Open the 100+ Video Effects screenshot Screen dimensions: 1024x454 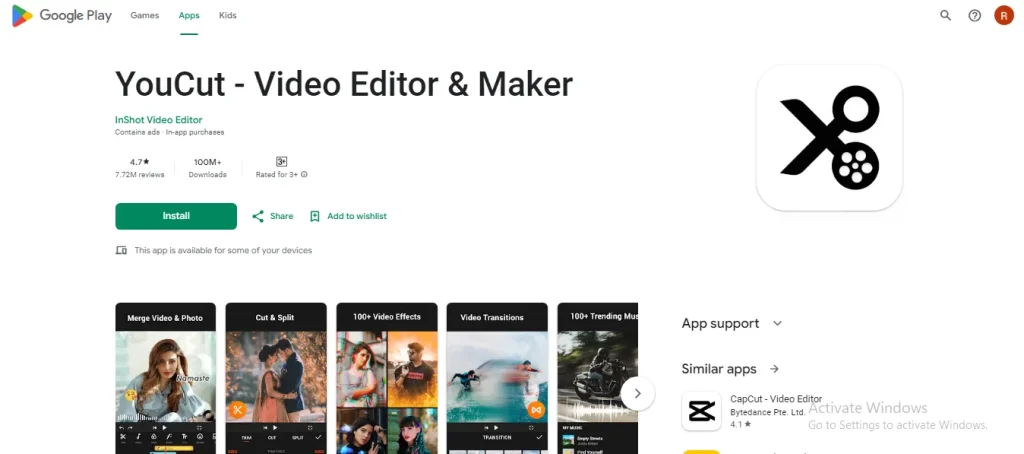387,378
